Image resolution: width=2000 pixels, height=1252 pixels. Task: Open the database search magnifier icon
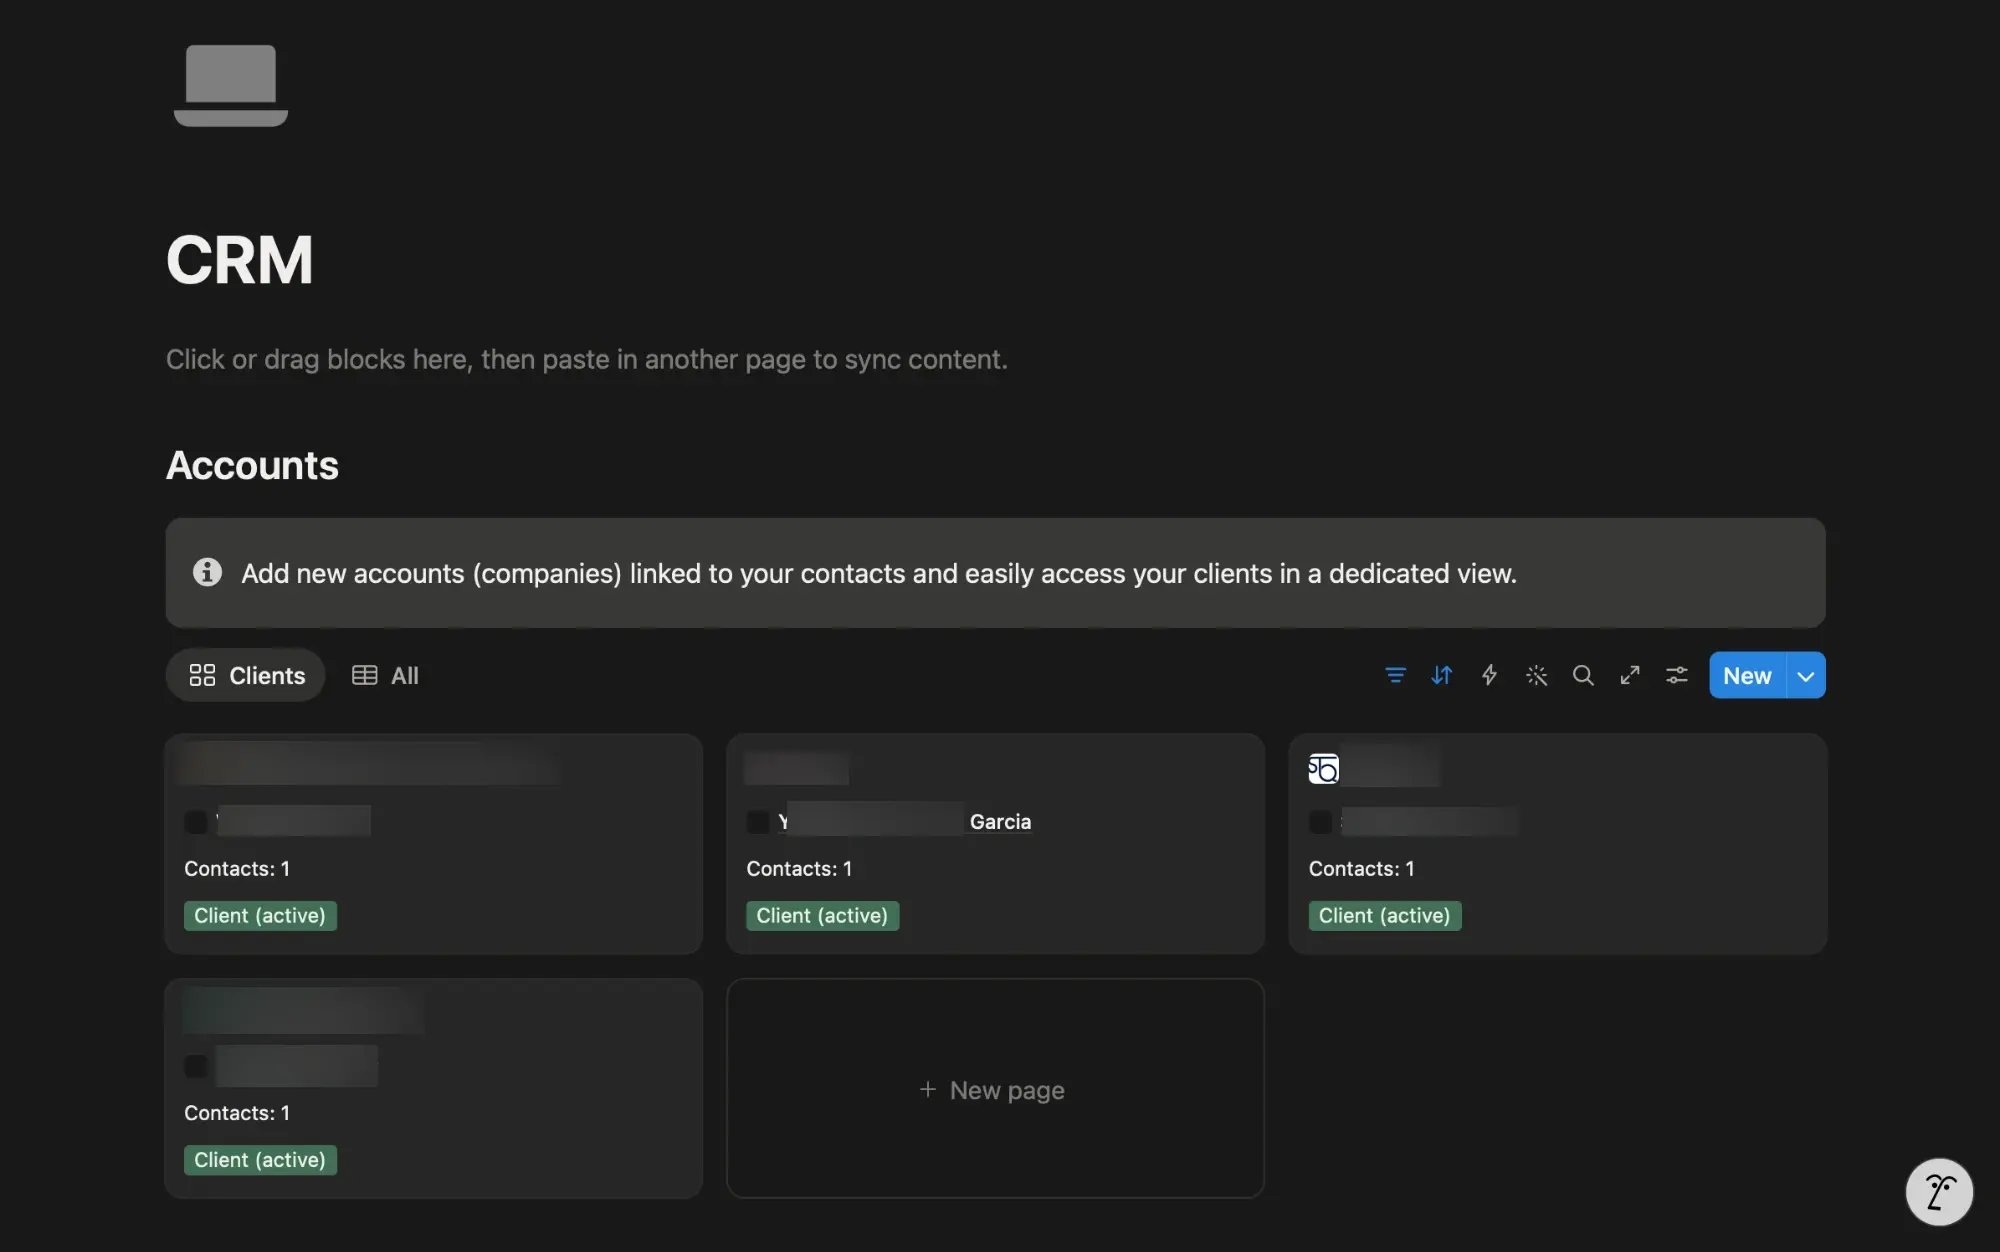click(1583, 675)
